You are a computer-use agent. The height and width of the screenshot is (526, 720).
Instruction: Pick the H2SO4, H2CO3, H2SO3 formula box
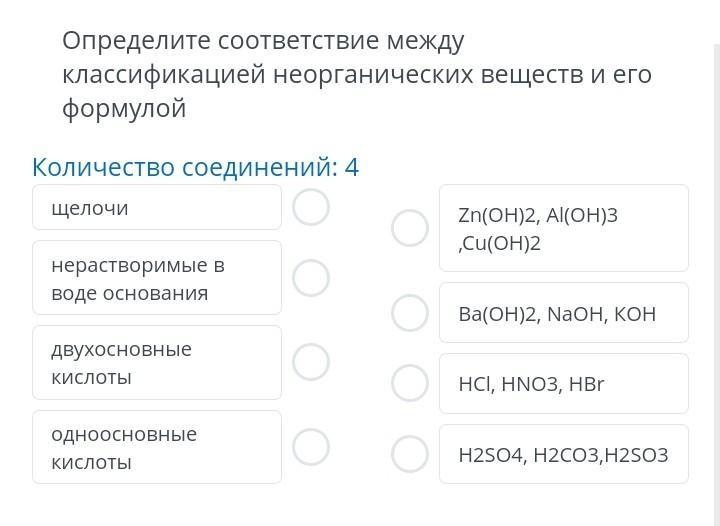[563, 454]
